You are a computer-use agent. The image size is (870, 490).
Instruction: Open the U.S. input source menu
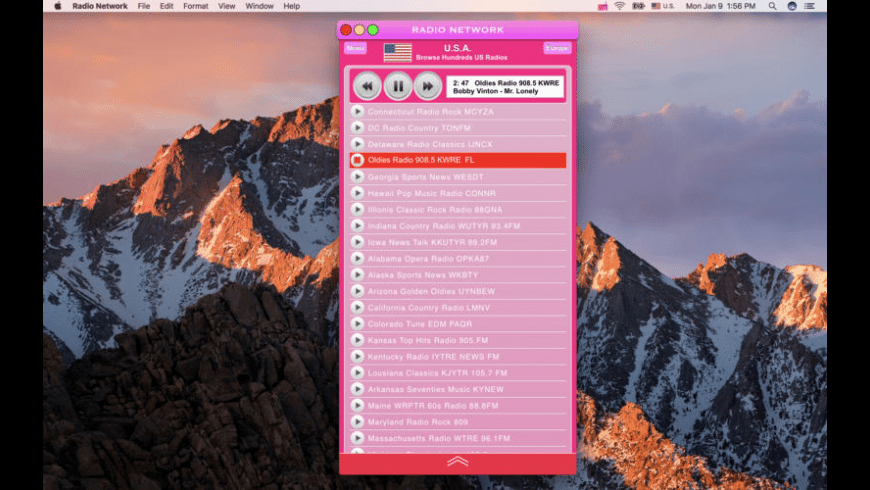tap(663, 6)
